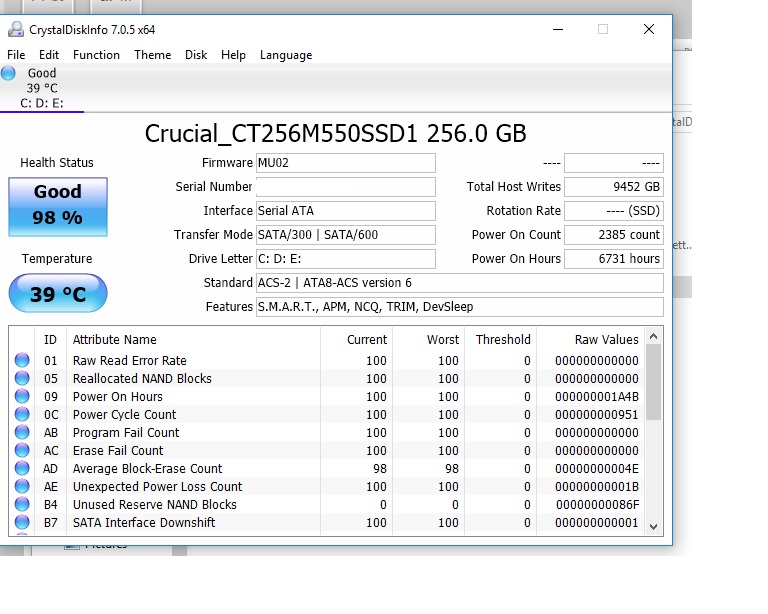Viewport: 768px width, 614px height.
Task: Click Rotation Rate value ---- (SSD)
Action: pyautogui.click(x=614, y=211)
